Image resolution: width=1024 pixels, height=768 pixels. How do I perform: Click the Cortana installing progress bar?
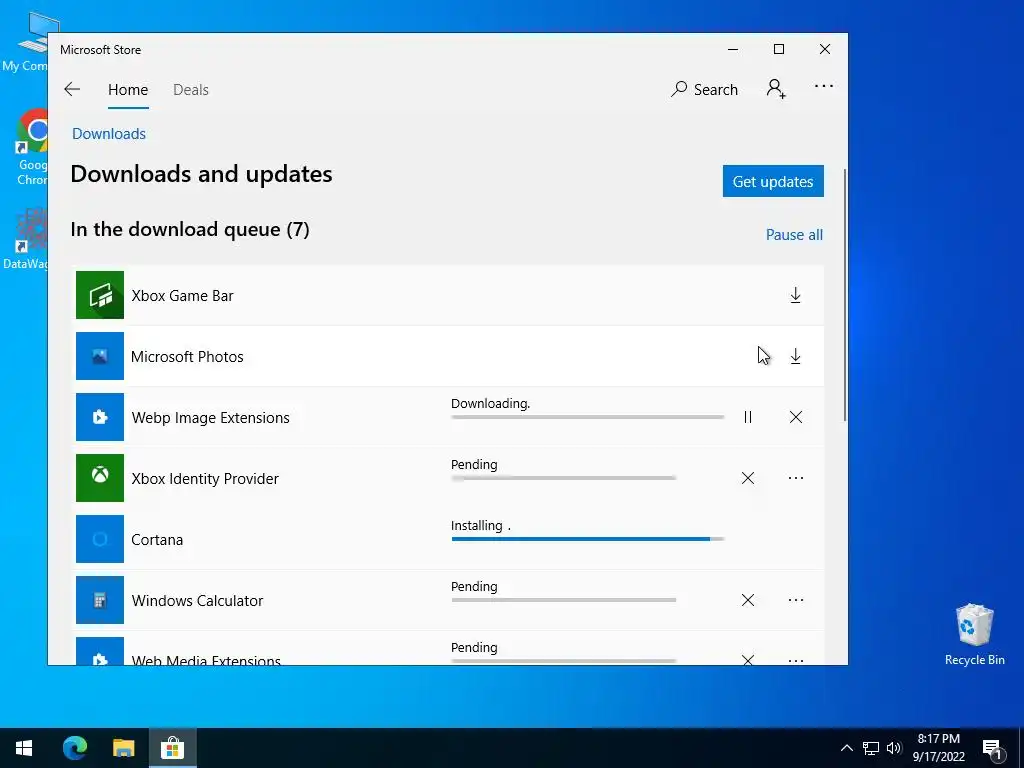[587, 539]
